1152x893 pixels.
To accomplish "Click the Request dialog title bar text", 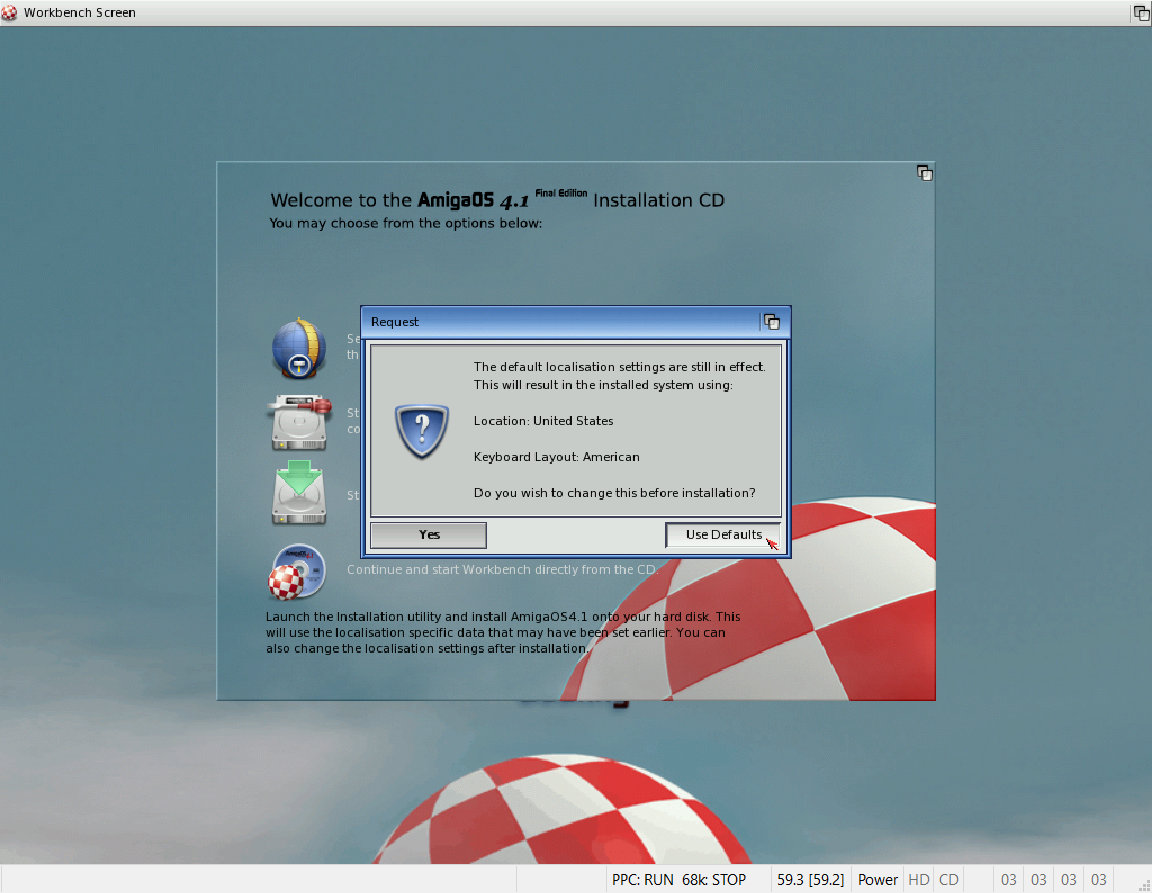I will [x=395, y=322].
